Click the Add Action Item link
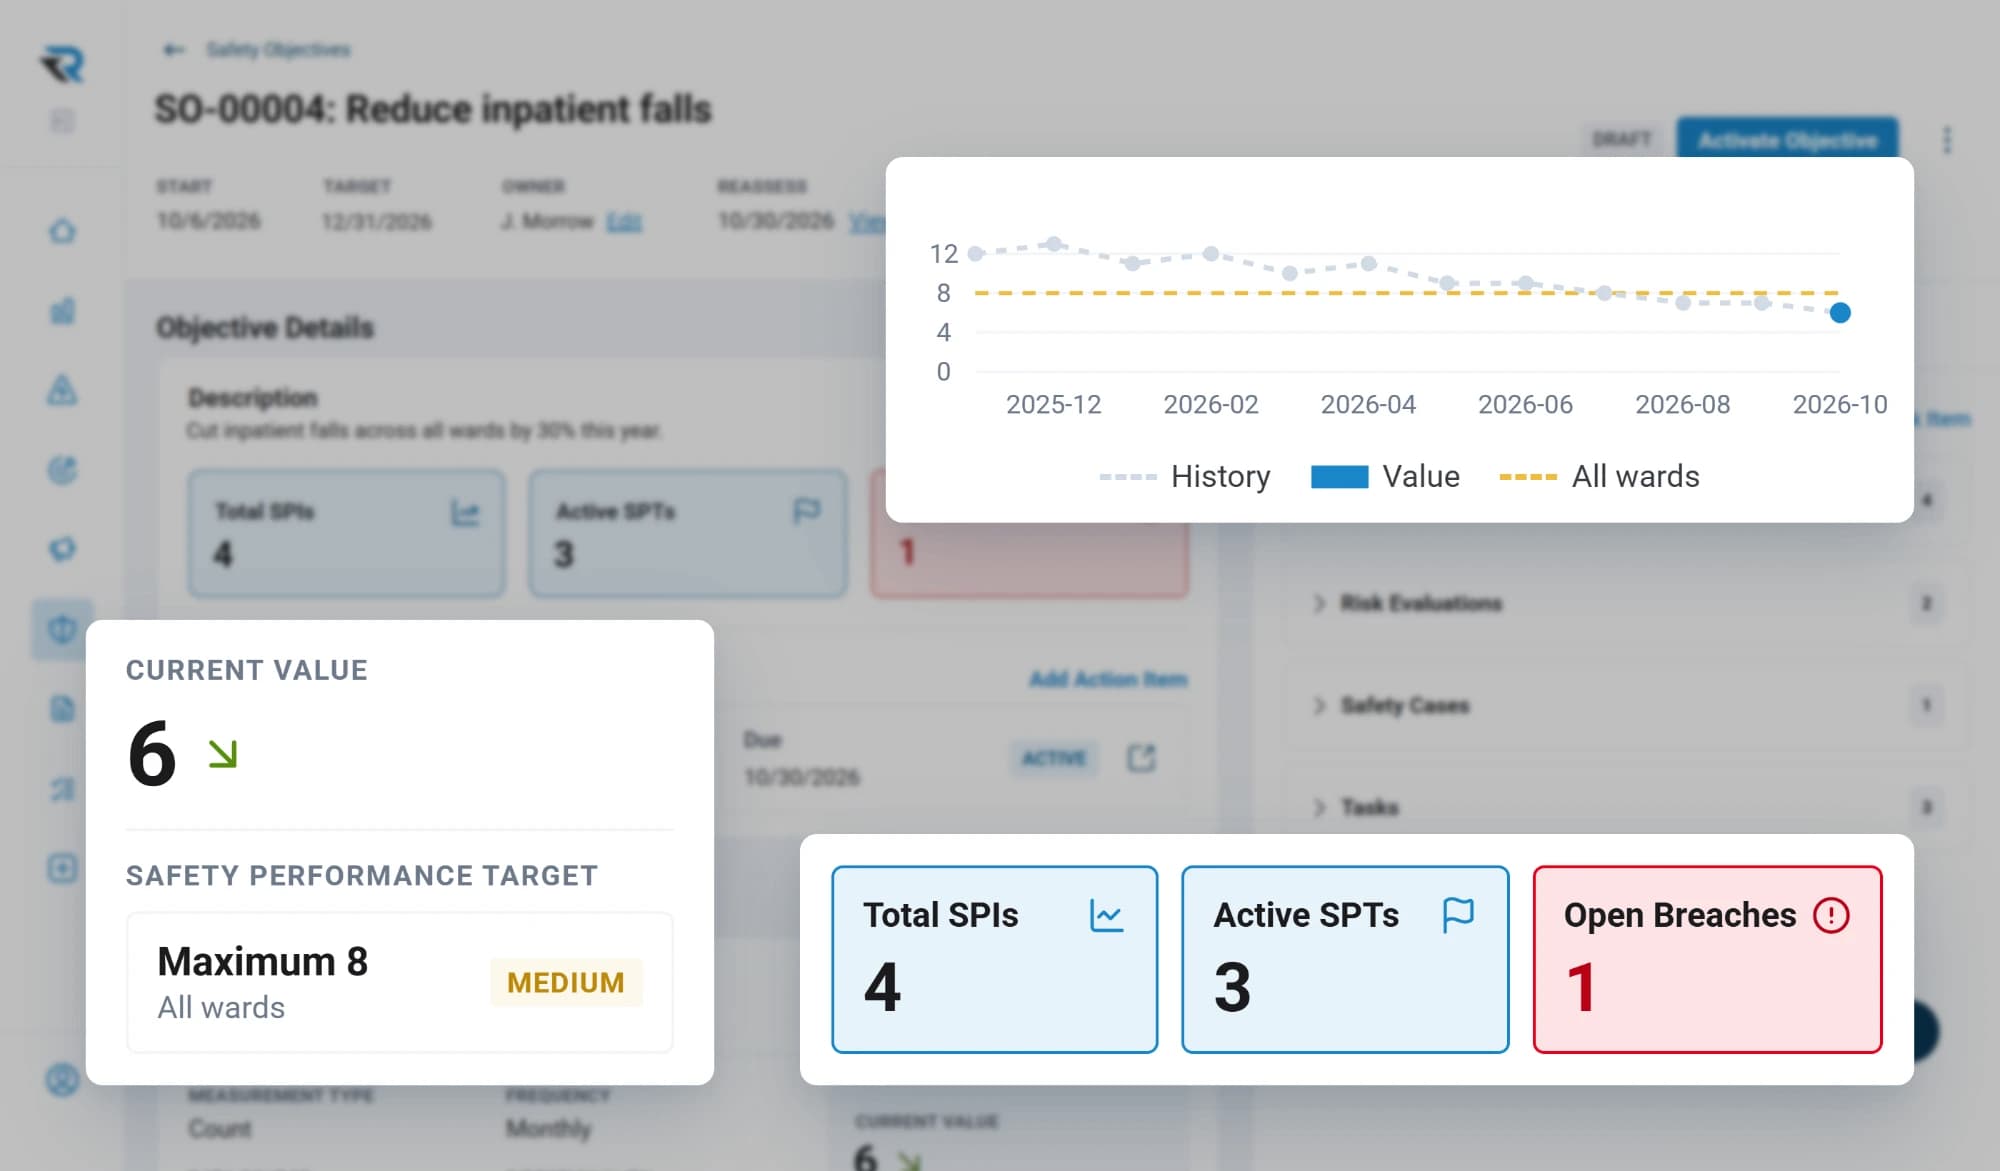Screen dimensions: 2000x1171 tap(1108, 679)
